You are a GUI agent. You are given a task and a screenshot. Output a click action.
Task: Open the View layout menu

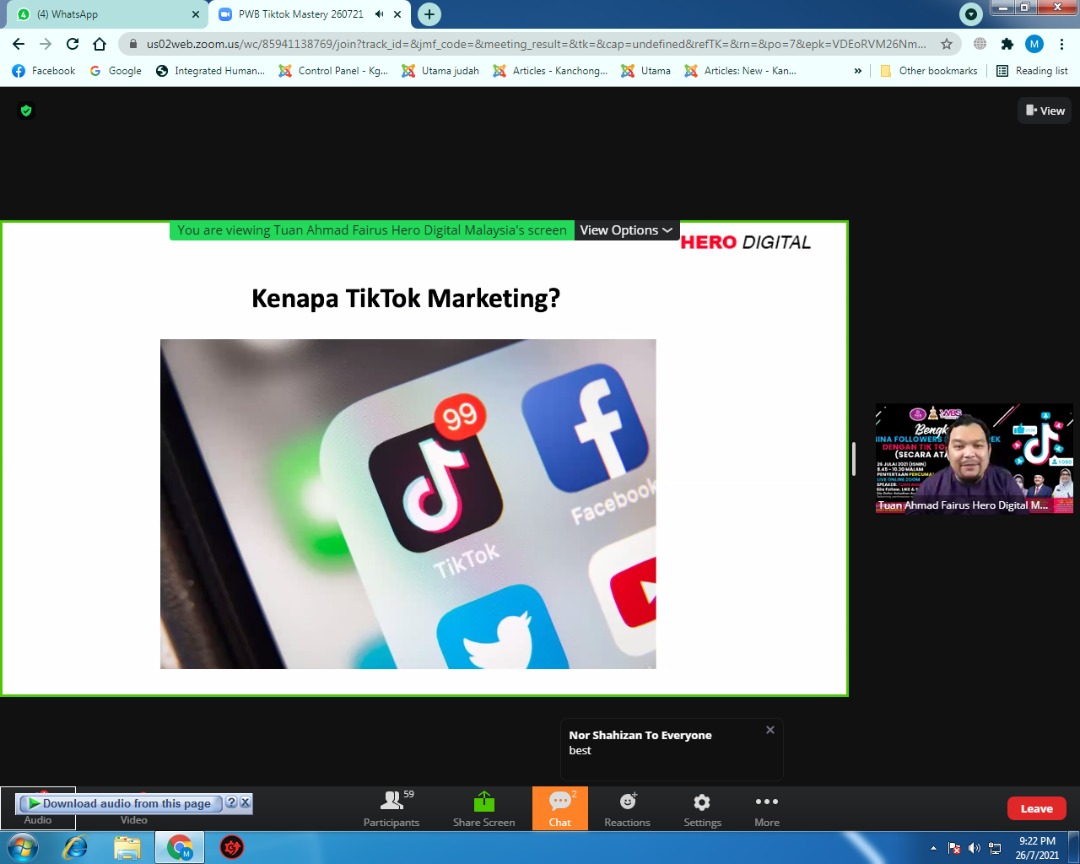(1045, 111)
